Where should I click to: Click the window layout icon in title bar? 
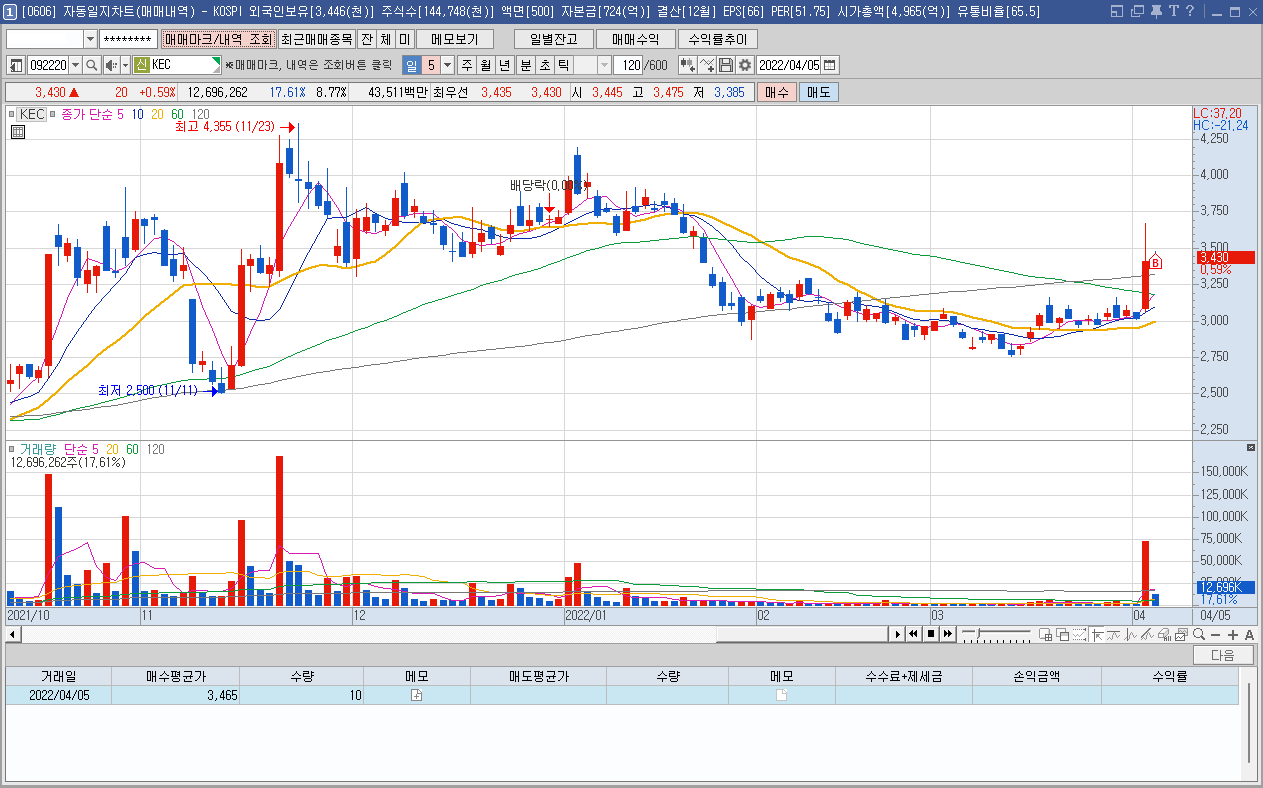tap(1117, 11)
